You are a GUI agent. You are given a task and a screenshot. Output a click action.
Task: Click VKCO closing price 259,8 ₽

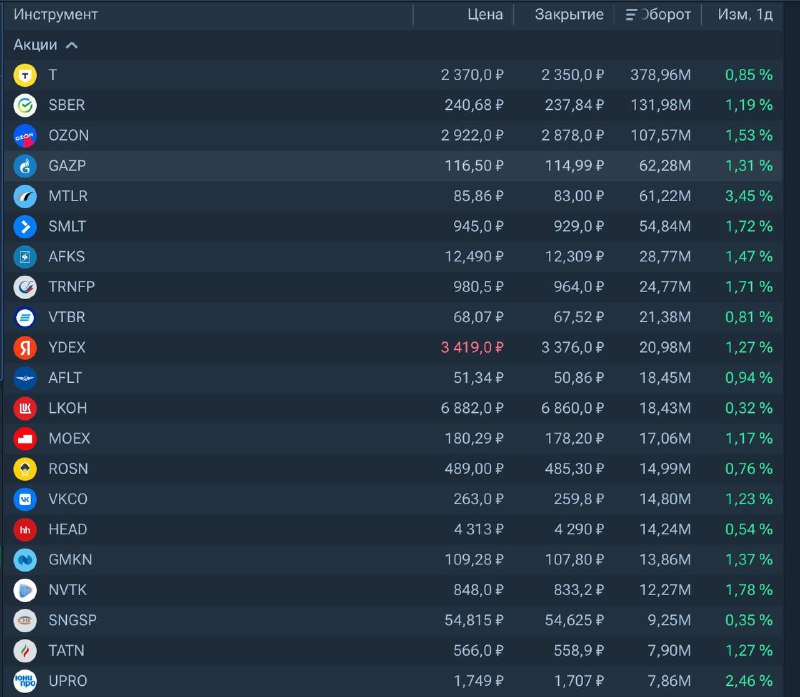pos(579,499)
